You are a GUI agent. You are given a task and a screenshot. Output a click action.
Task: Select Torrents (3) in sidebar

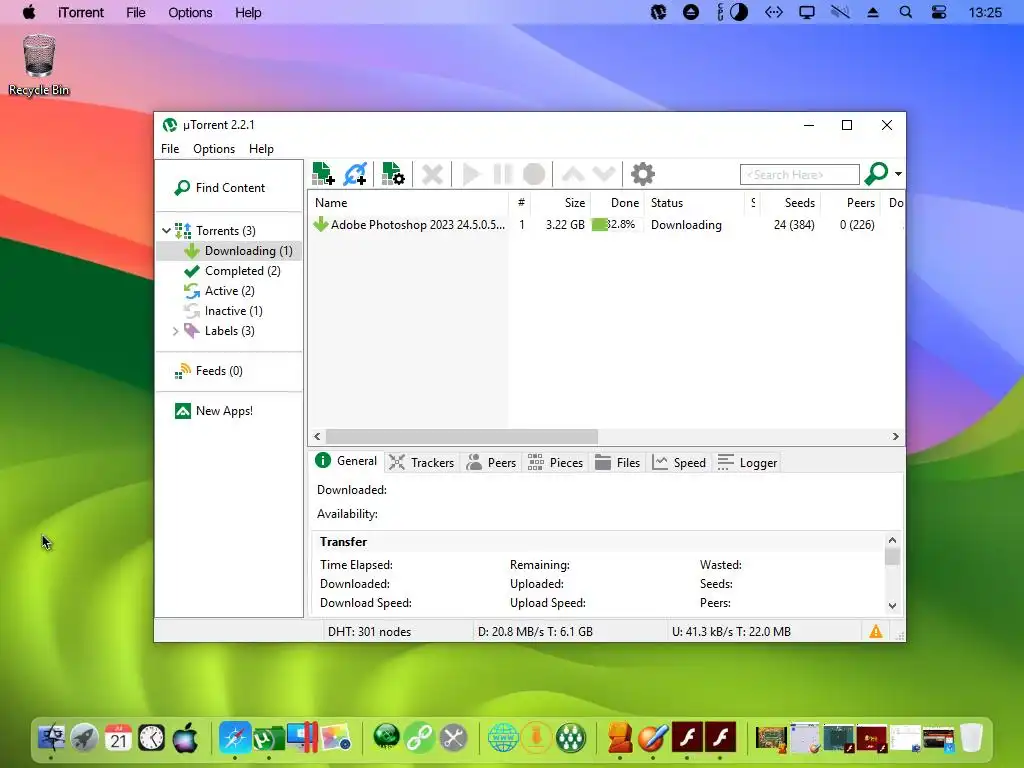click(225, 231)
